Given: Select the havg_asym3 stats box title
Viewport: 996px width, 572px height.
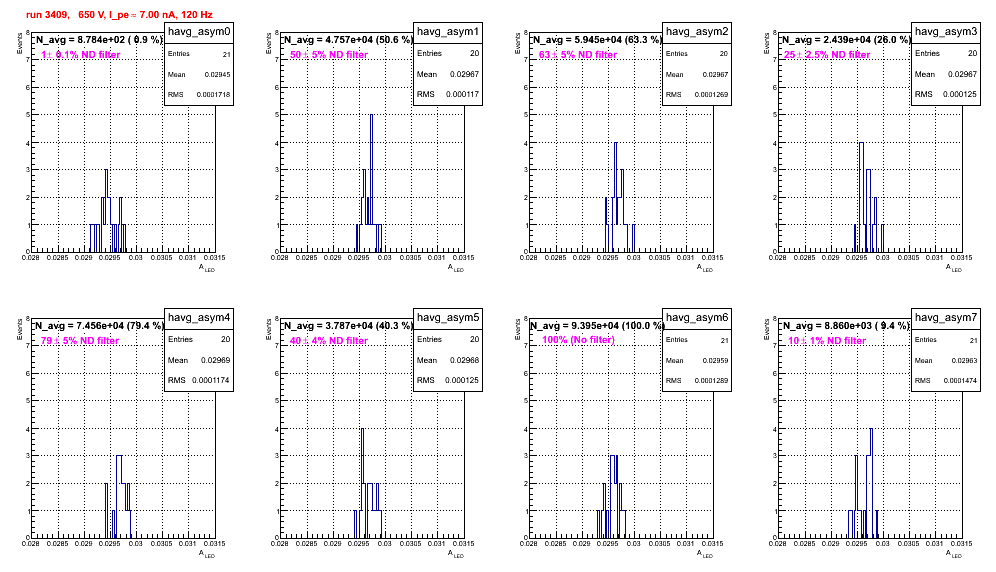Looking at the screenshot, I should click(946, 32).
